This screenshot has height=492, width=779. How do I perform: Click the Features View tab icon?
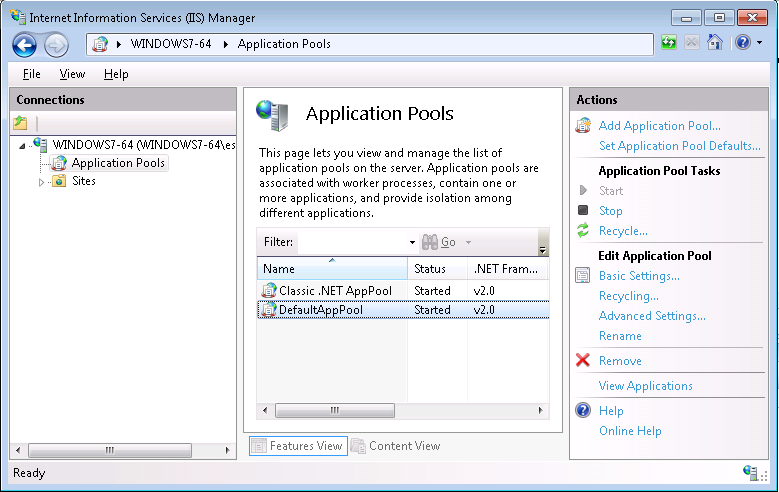click(x=259, y=446)
